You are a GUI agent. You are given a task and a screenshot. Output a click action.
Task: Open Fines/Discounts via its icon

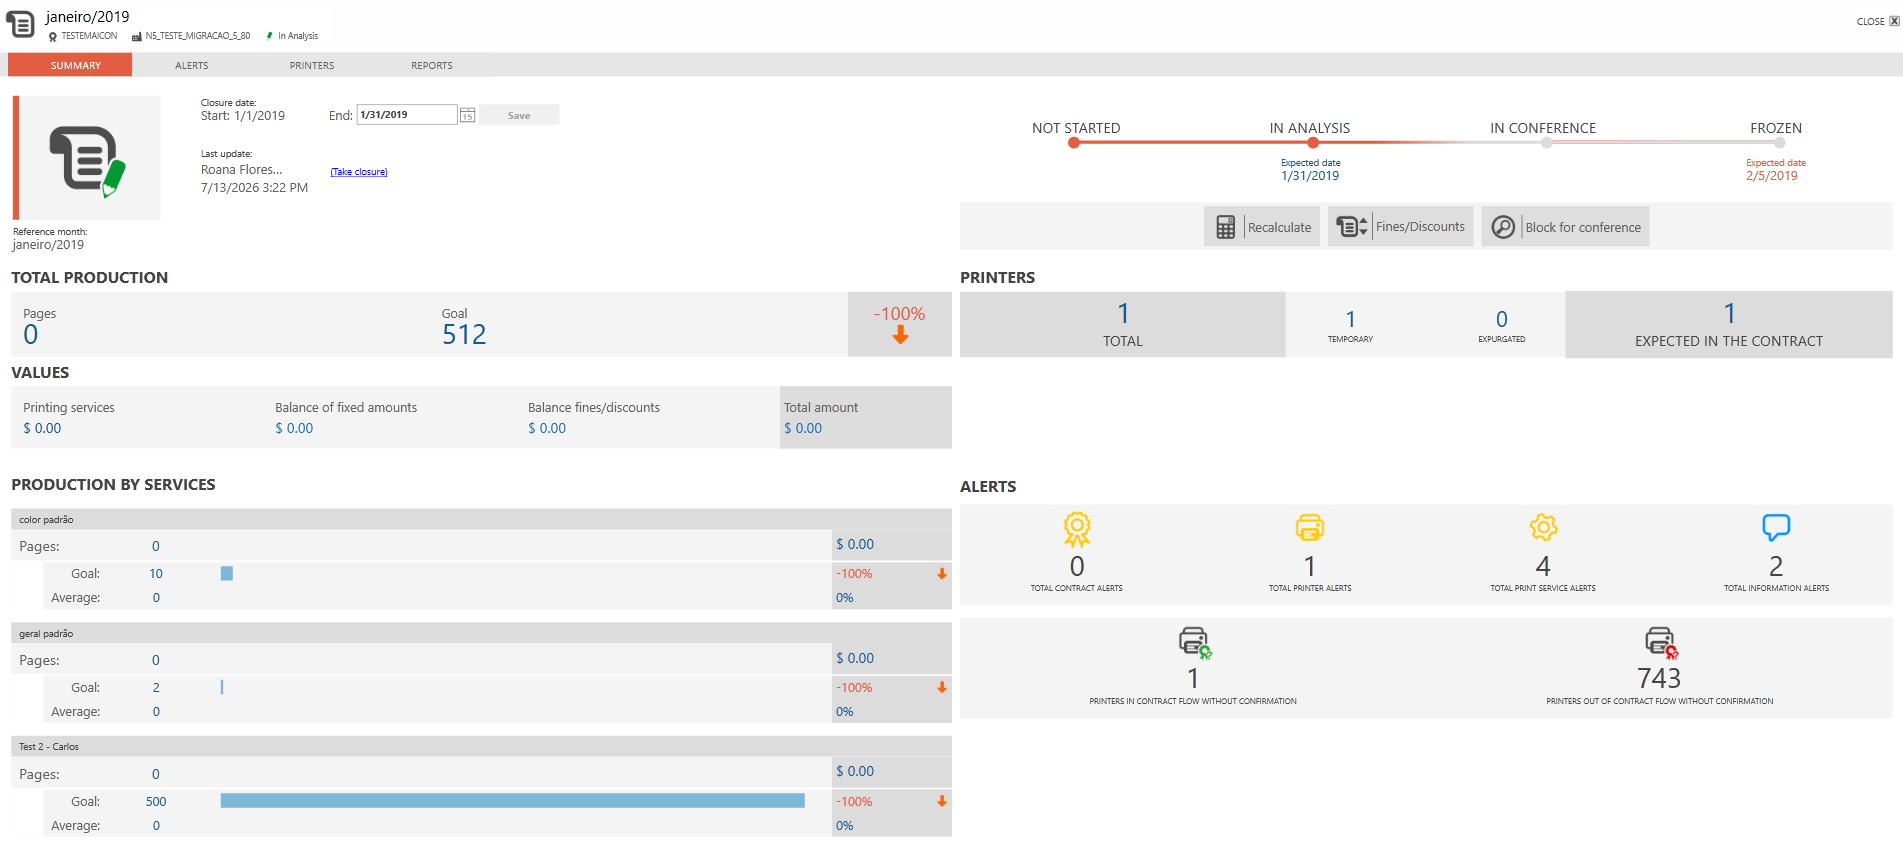click(1351, 227)
